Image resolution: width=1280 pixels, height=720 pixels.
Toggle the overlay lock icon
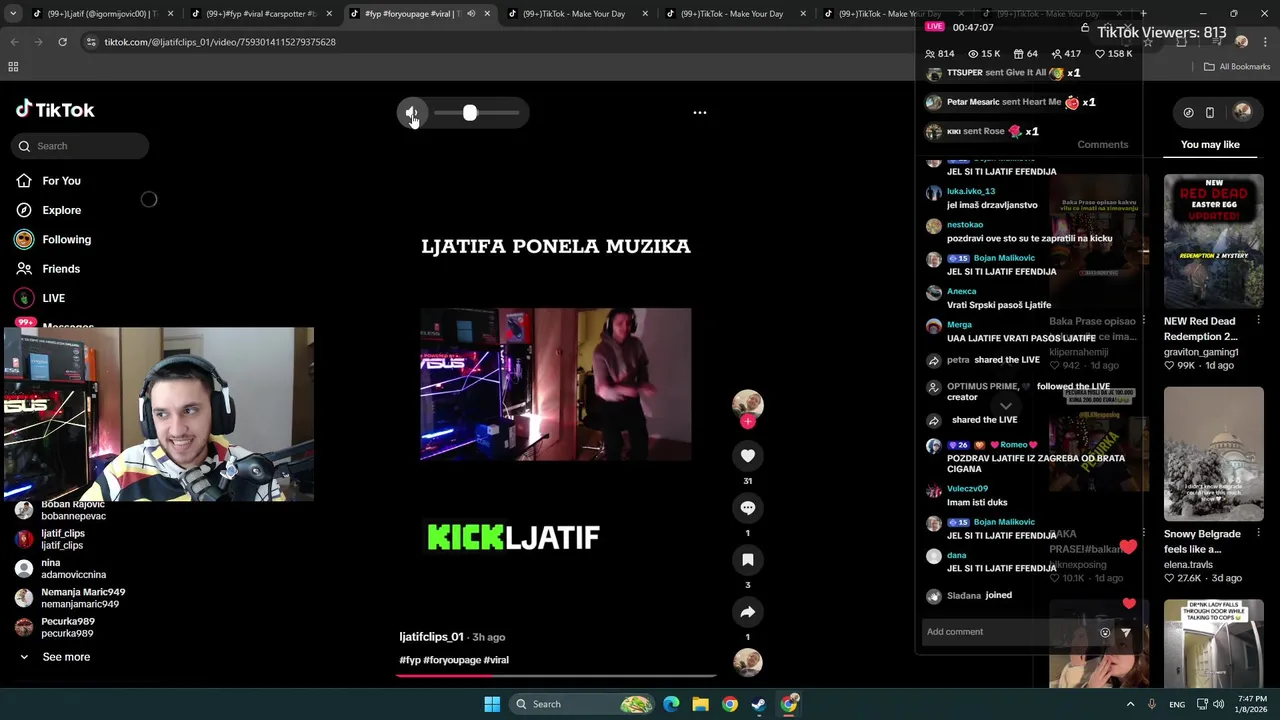[1085, 27]
